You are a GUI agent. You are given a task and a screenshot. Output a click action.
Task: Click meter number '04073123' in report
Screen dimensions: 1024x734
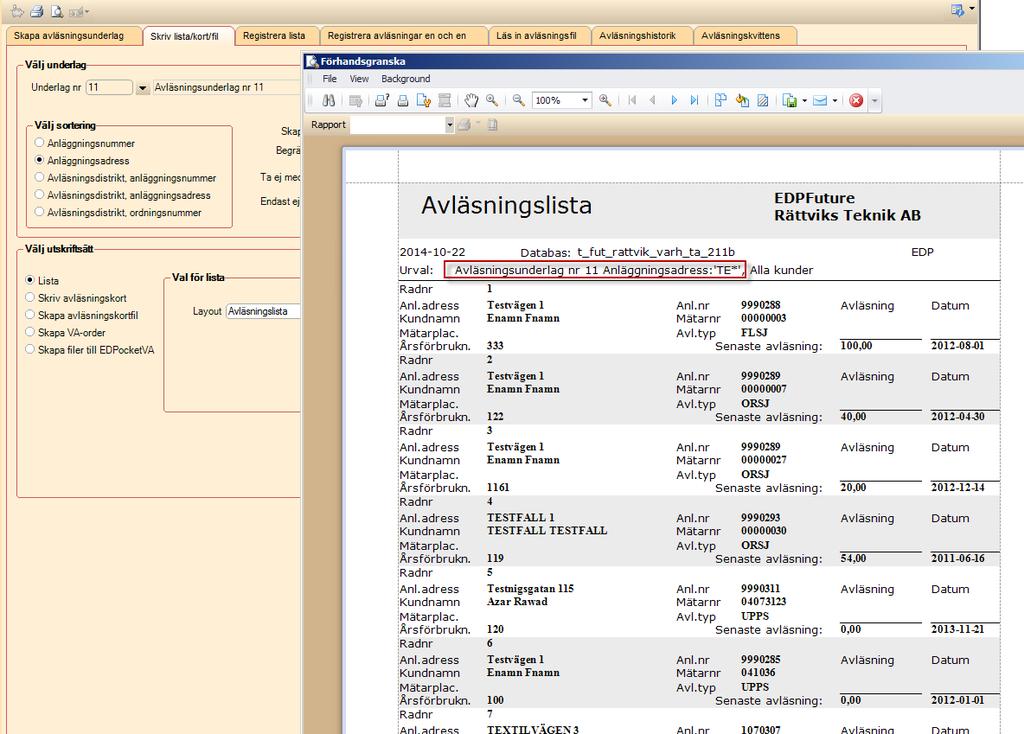[x=763, y=601]
